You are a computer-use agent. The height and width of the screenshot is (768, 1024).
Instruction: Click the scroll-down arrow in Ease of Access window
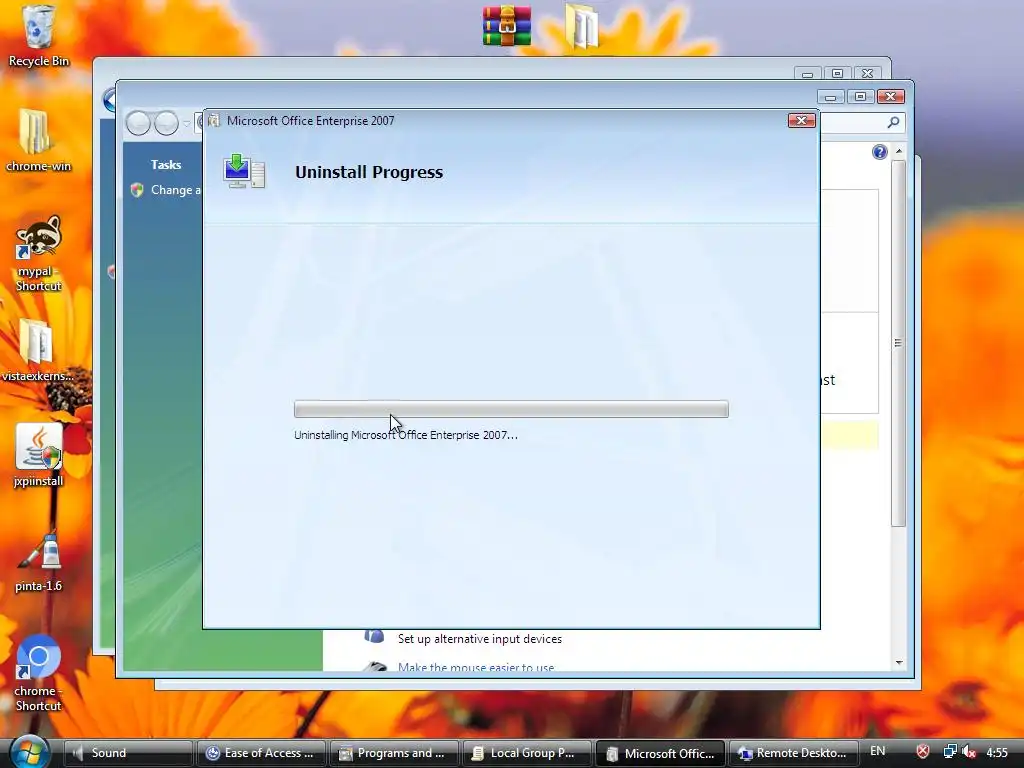pyautogui.click(x=899, y=663)
